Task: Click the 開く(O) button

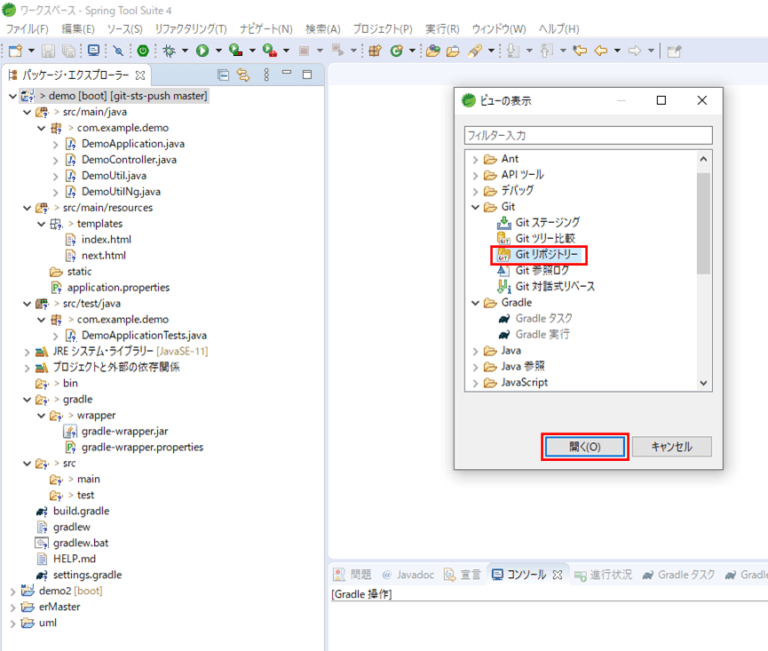Action: 584,447
